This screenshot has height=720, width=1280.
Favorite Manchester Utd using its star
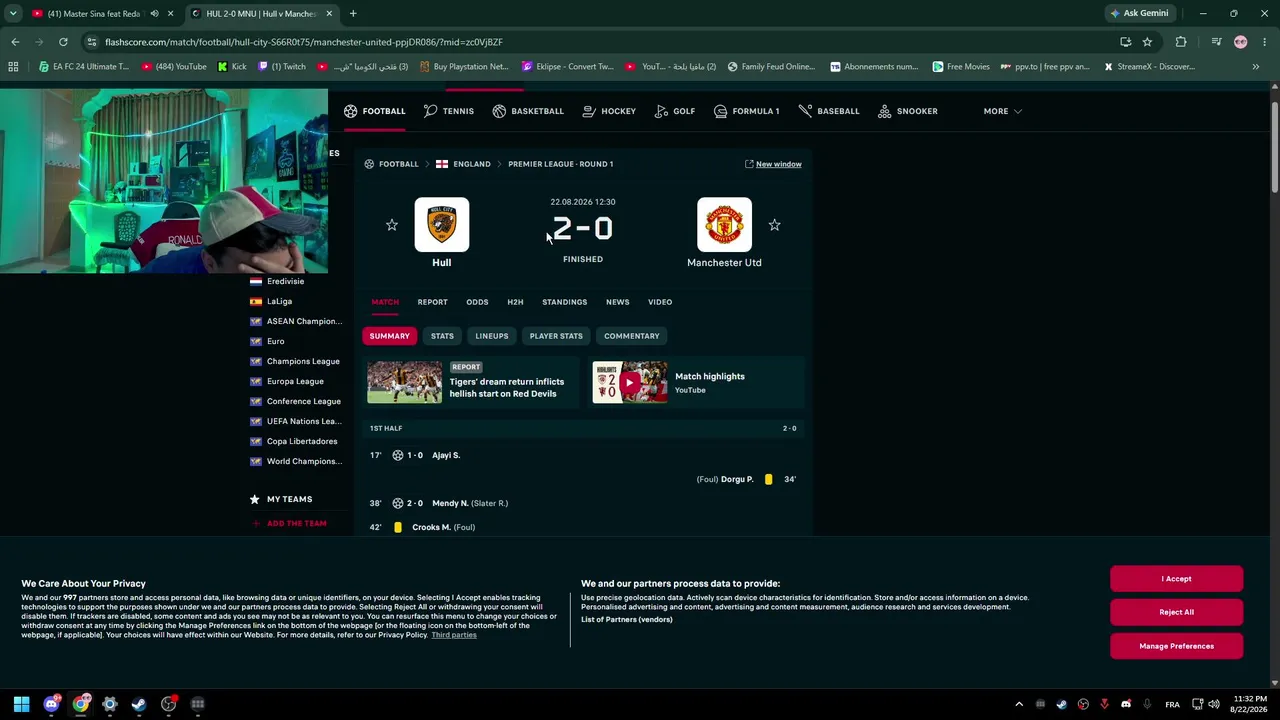774,225
